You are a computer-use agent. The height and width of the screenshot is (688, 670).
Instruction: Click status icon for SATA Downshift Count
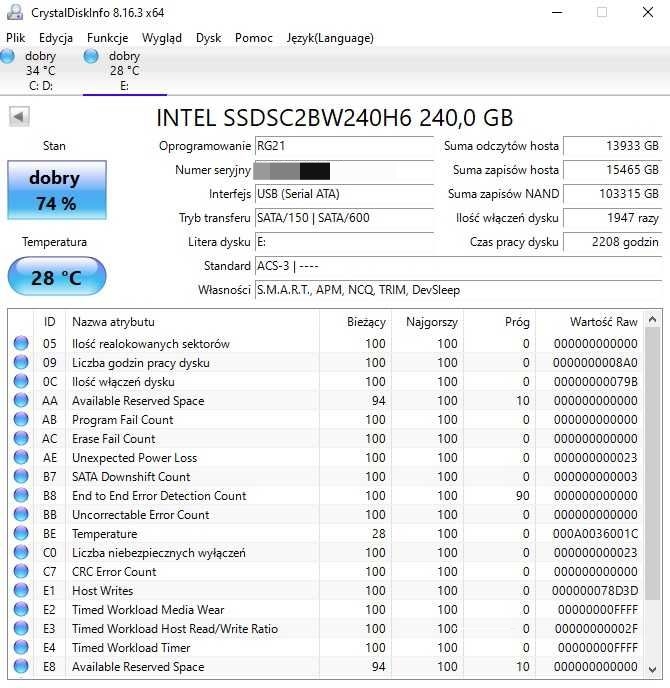point(21,477)
